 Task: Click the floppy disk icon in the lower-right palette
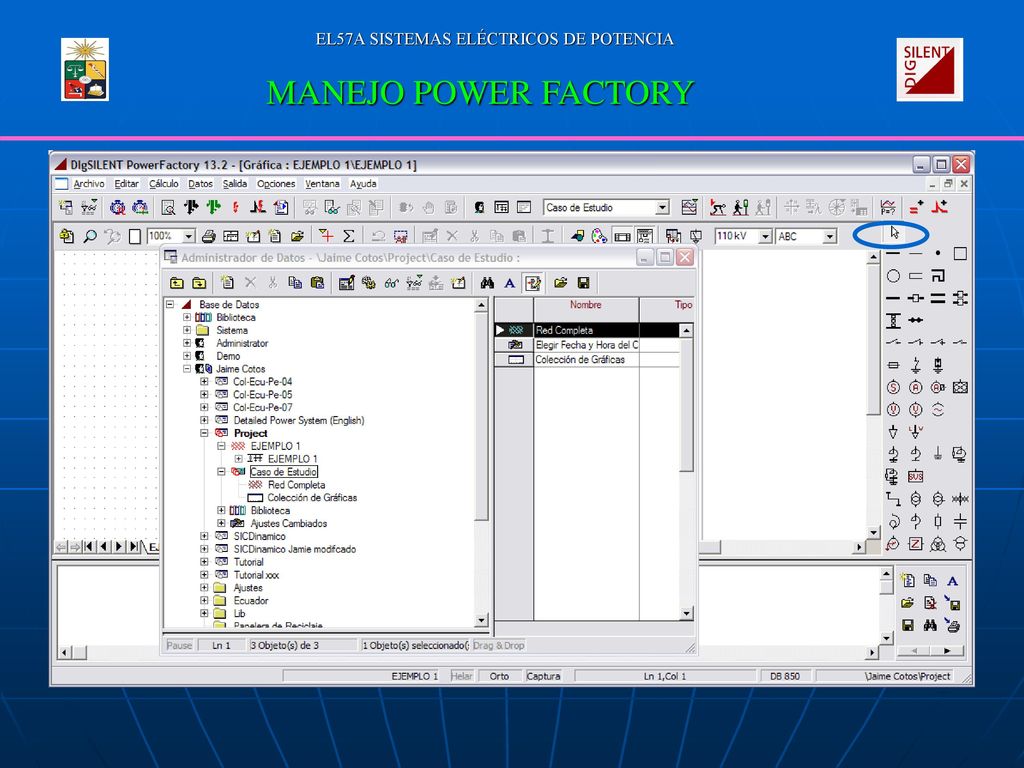(x=908, y=625)
